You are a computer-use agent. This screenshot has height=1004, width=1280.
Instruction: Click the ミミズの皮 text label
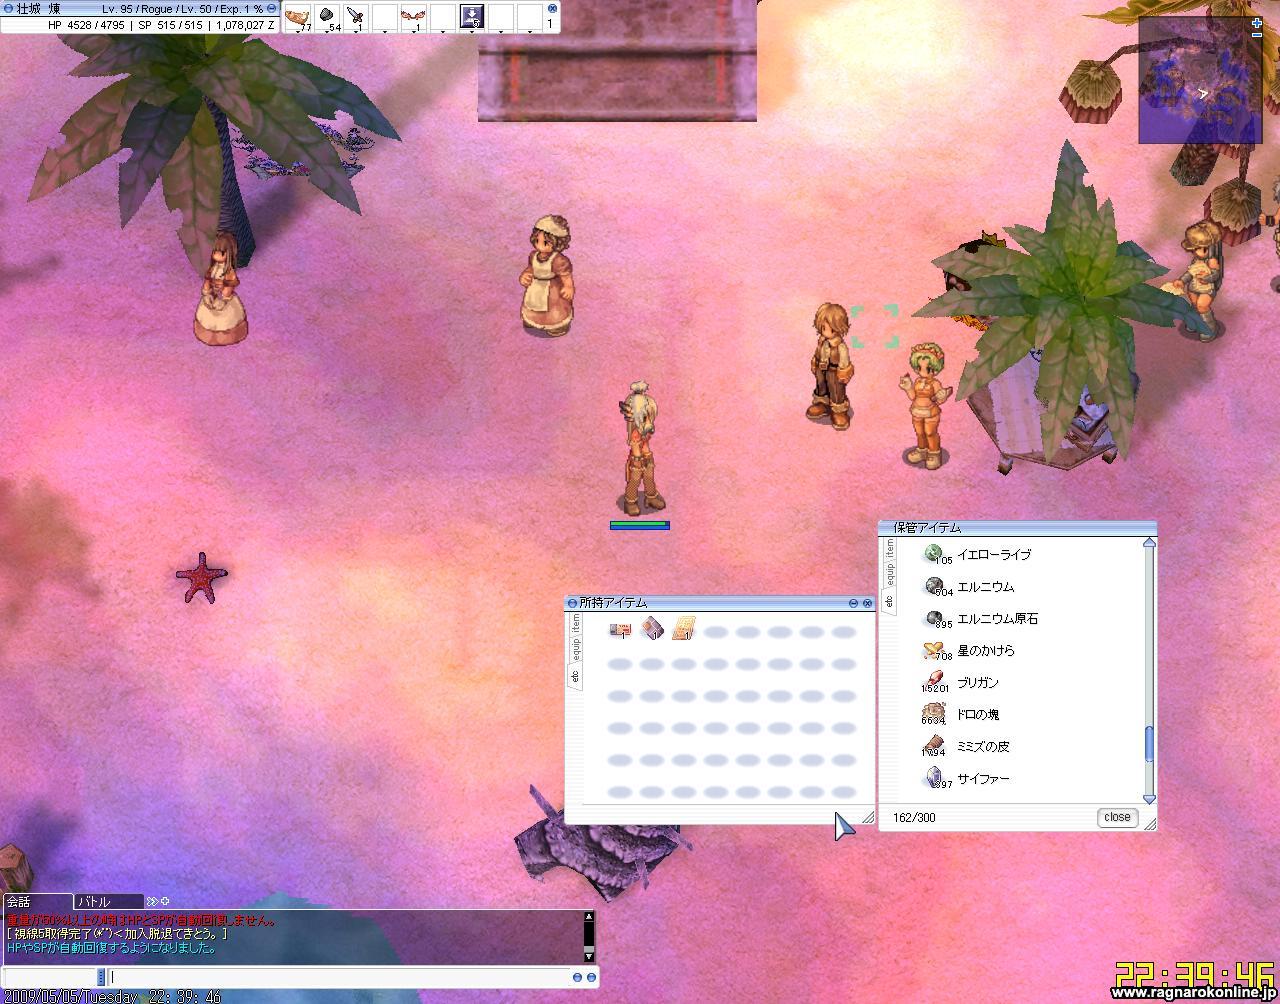pyautogui.click(x=983, y=746)
